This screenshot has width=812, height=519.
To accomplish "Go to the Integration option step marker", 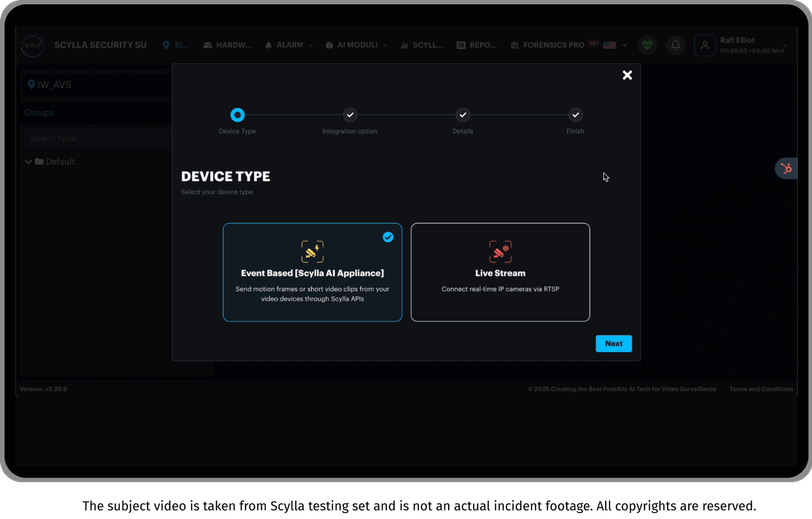I will click(350, 115).
